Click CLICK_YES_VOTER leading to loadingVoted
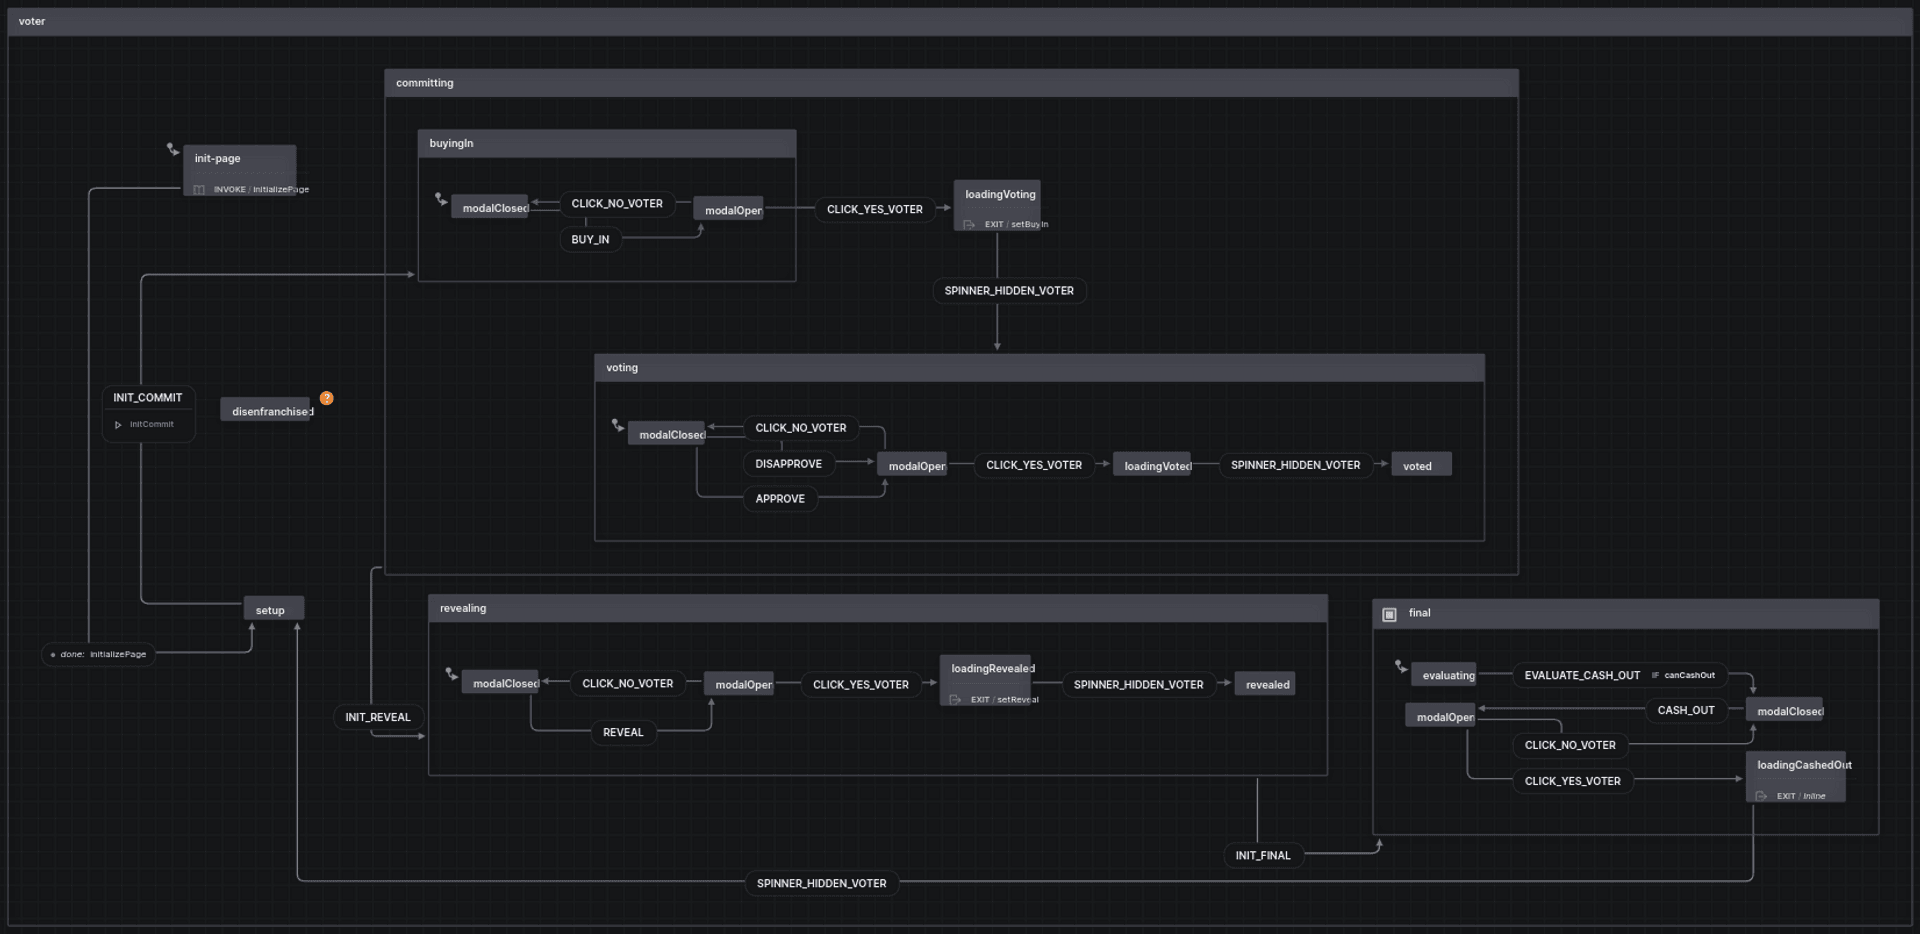Viewport: 1920px width, 934px height. (1034, 465)
